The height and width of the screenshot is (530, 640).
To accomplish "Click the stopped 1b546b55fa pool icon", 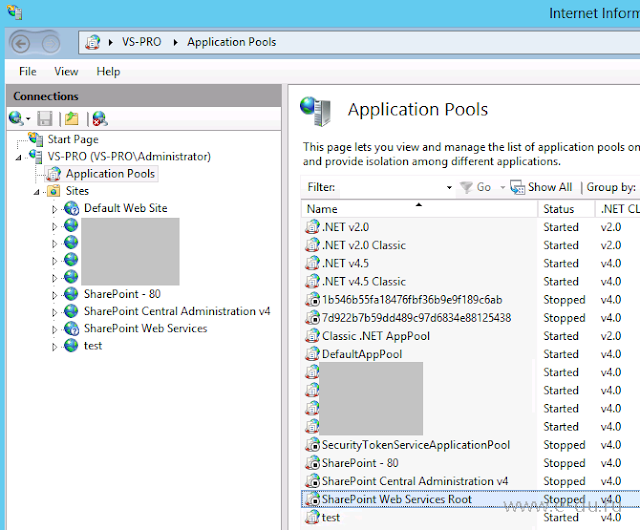I will click(312, 299).
